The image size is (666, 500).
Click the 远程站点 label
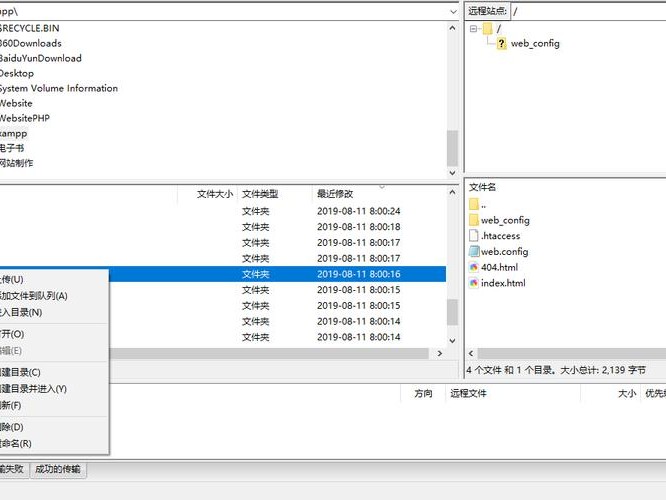point(487,11)
